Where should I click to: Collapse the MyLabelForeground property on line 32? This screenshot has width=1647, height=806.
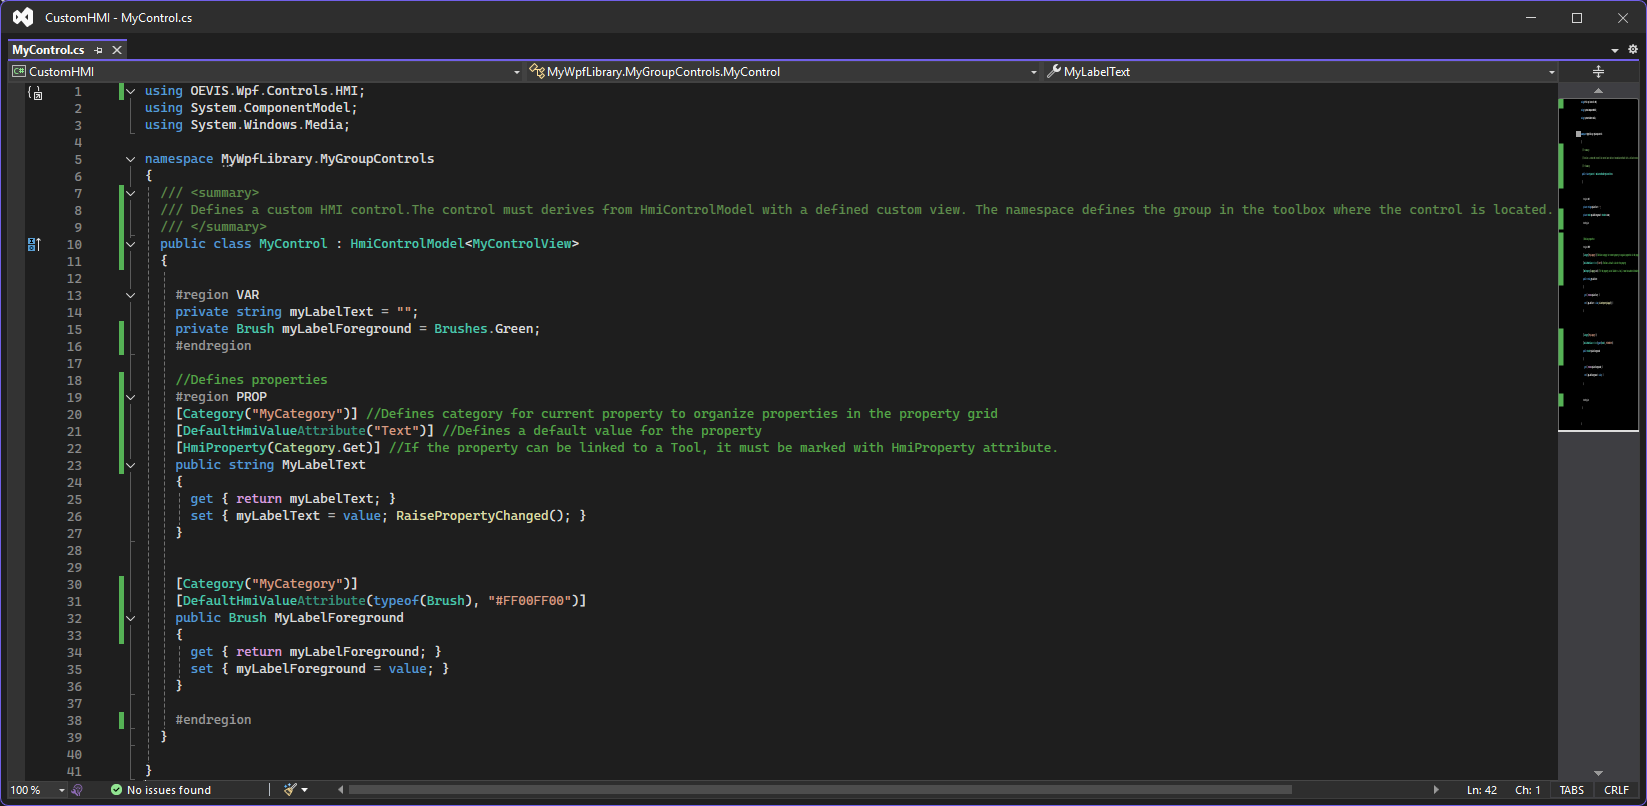click(x=130, y=618)
